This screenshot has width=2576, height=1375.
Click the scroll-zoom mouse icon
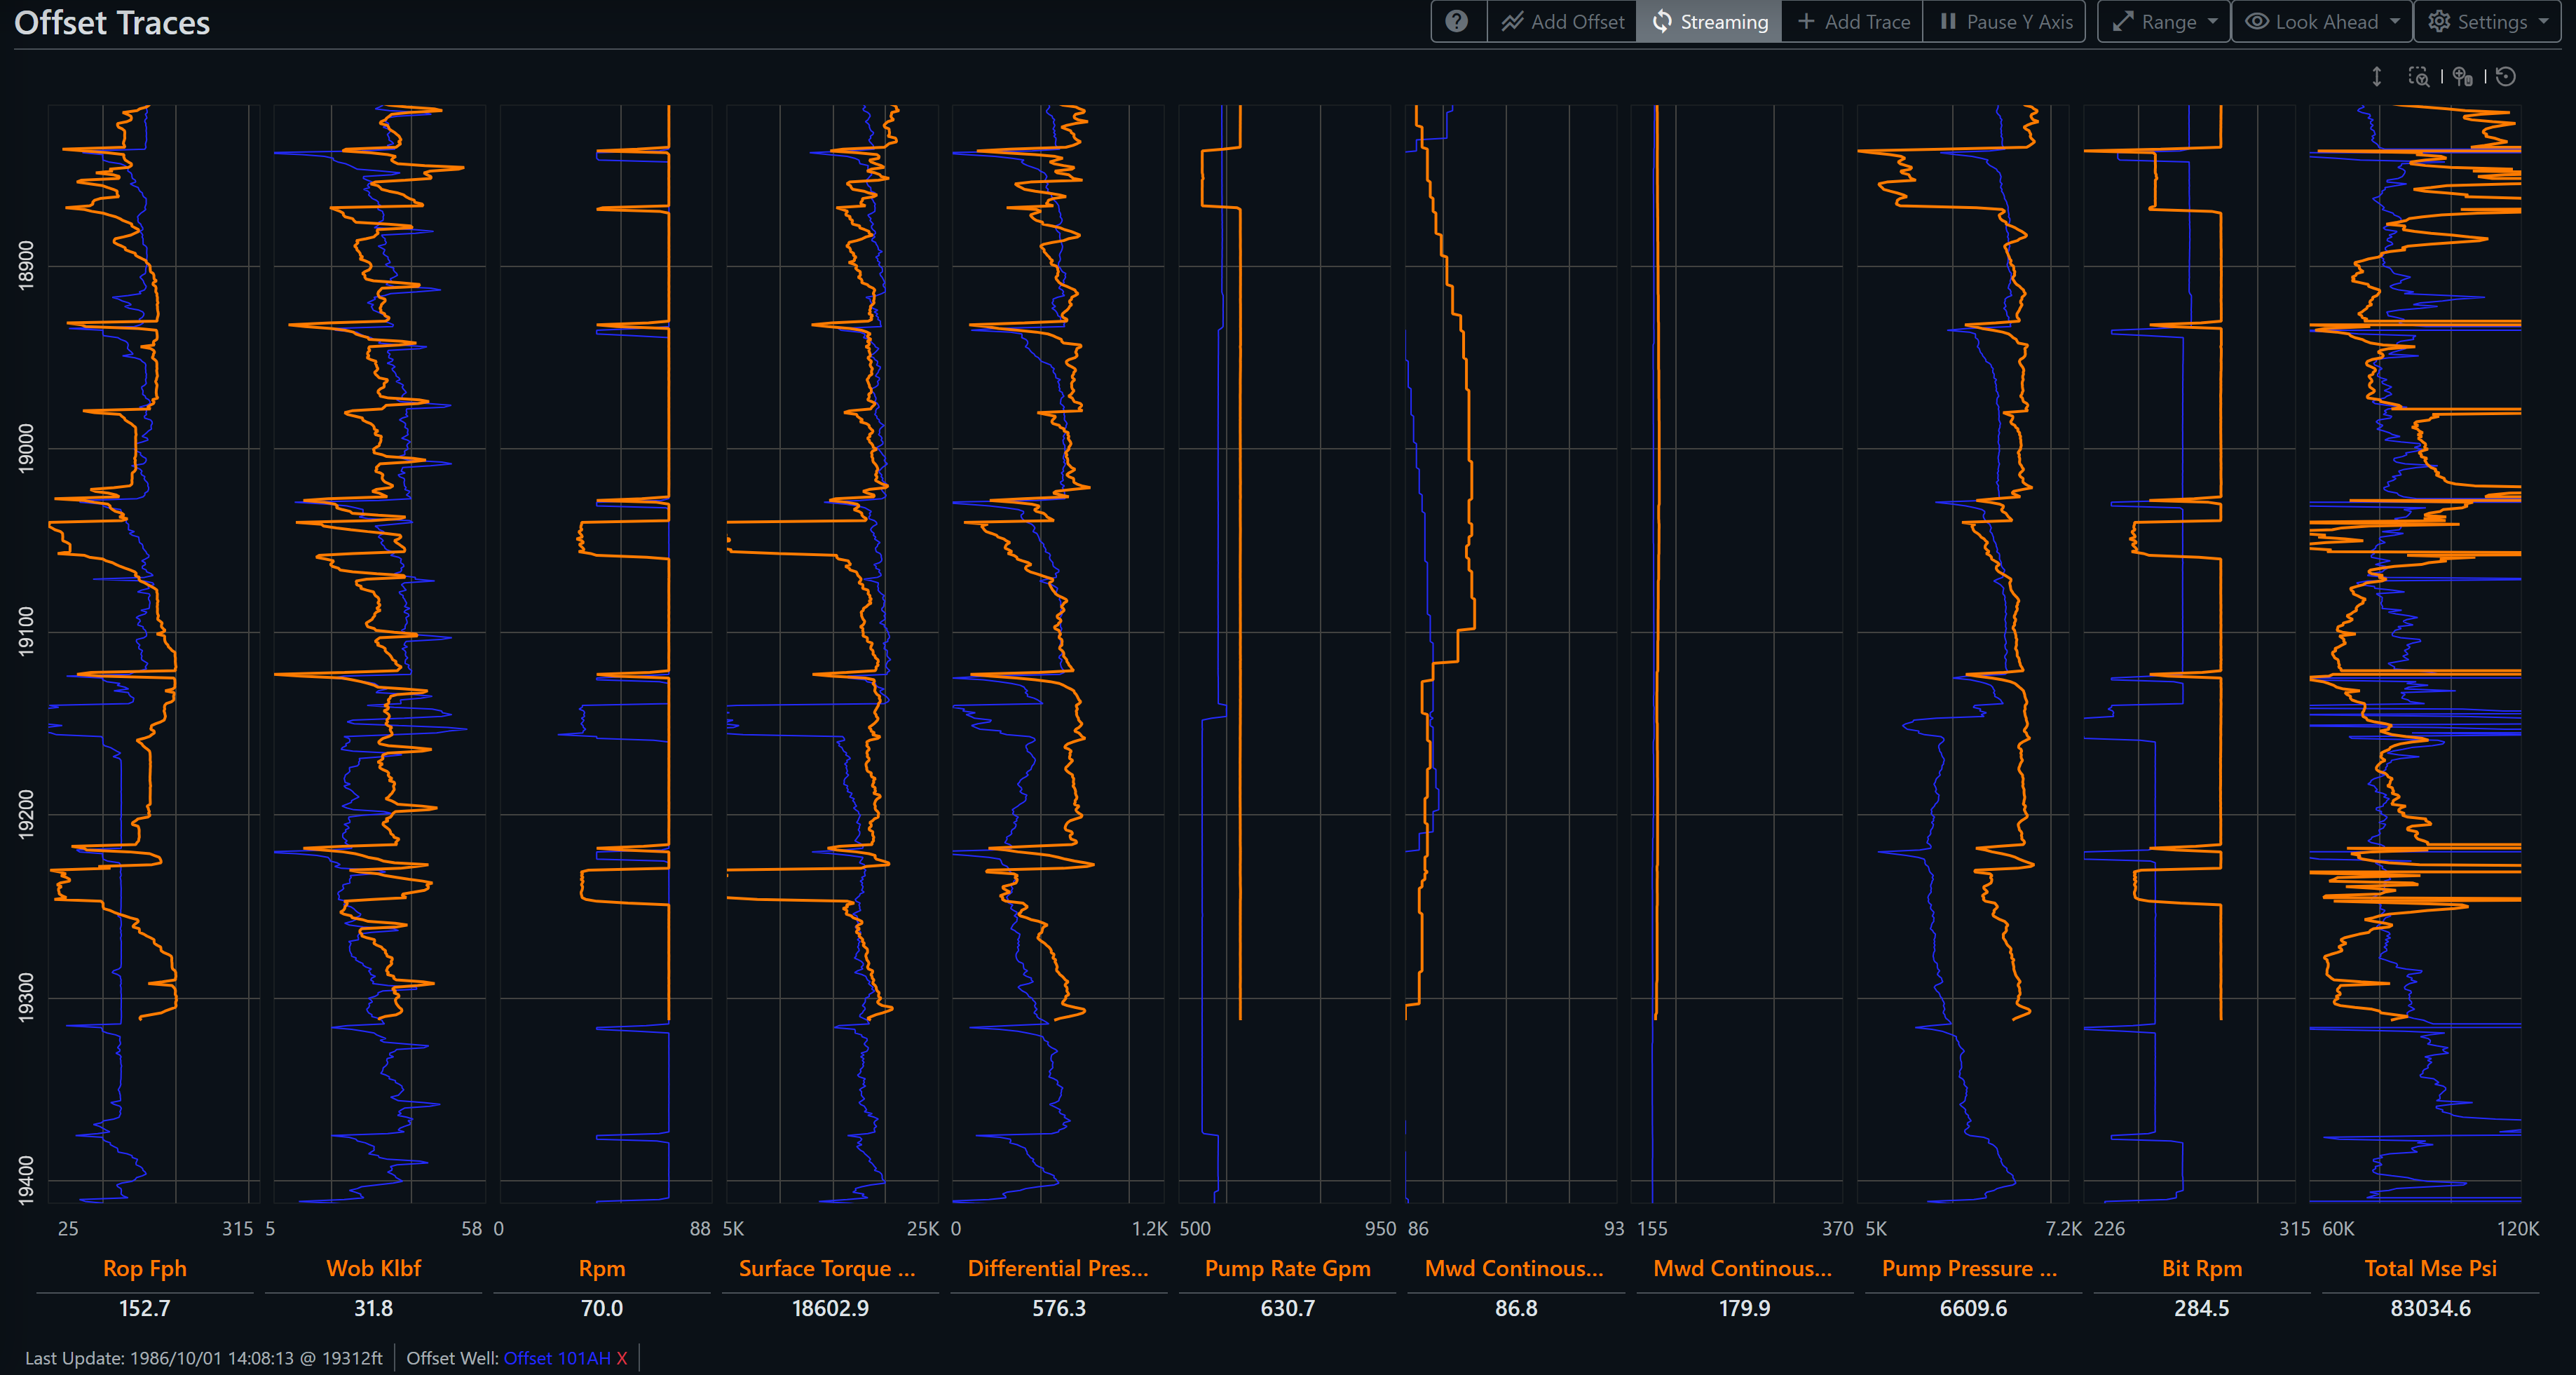tap(2463, 77)
